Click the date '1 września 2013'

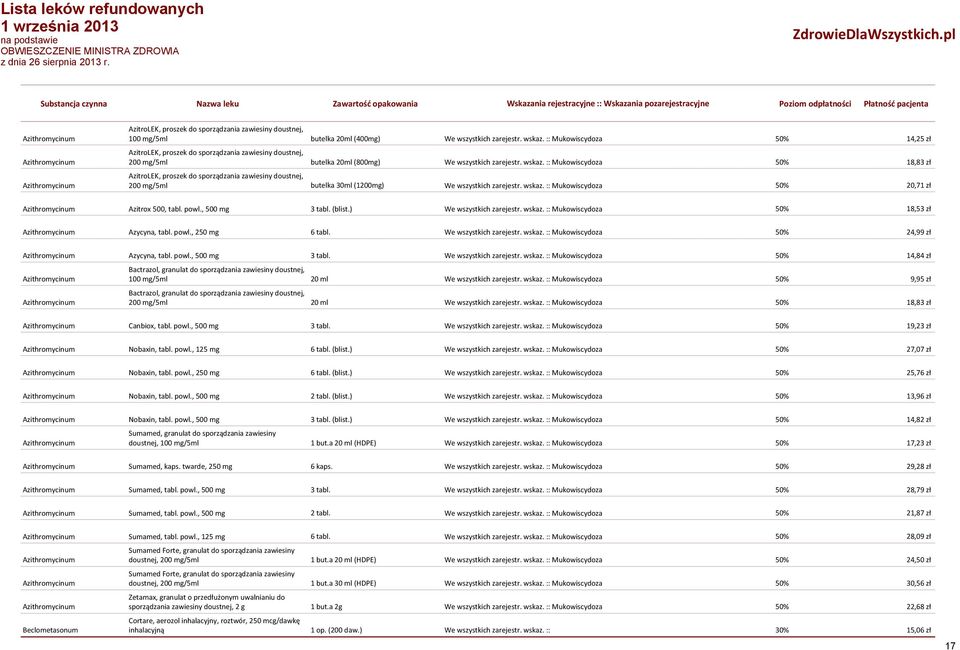(59, 26)
